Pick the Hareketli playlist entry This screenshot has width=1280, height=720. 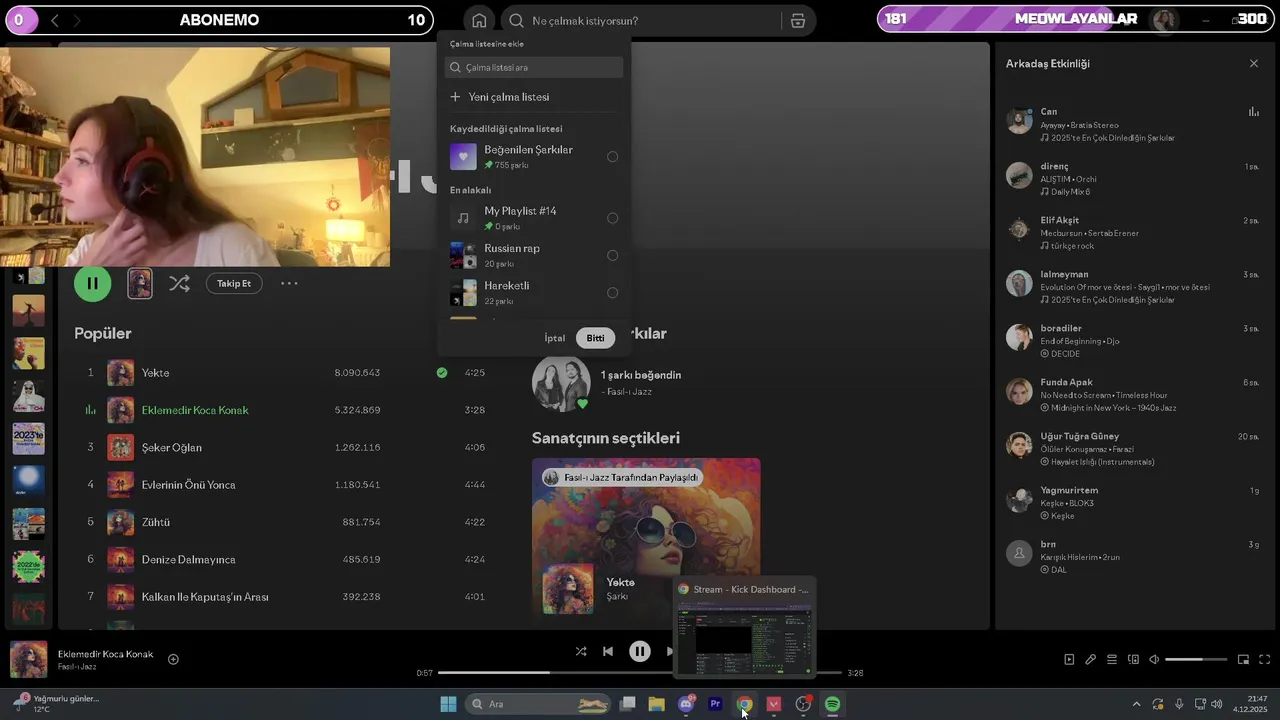[534, 292]
